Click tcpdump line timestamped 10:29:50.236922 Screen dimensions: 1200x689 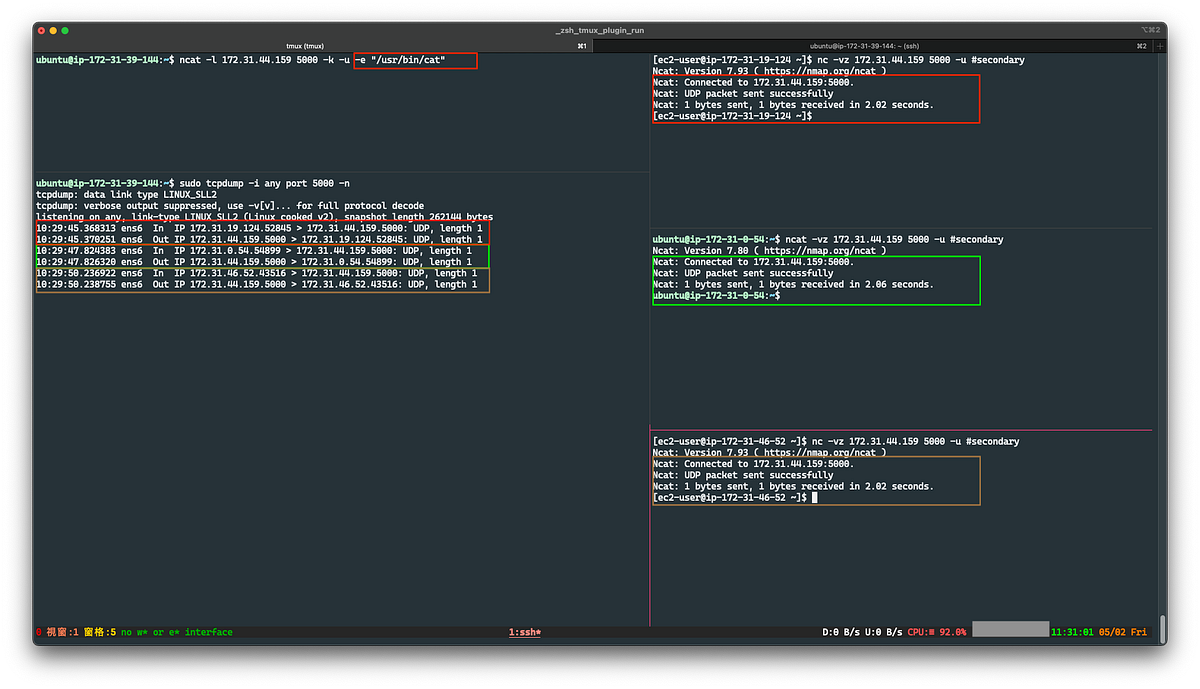(257, 273)
